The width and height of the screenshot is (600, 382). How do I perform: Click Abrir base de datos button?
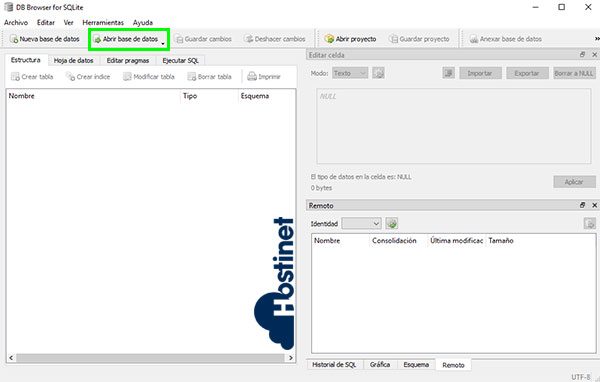click(x=126, y=39)
